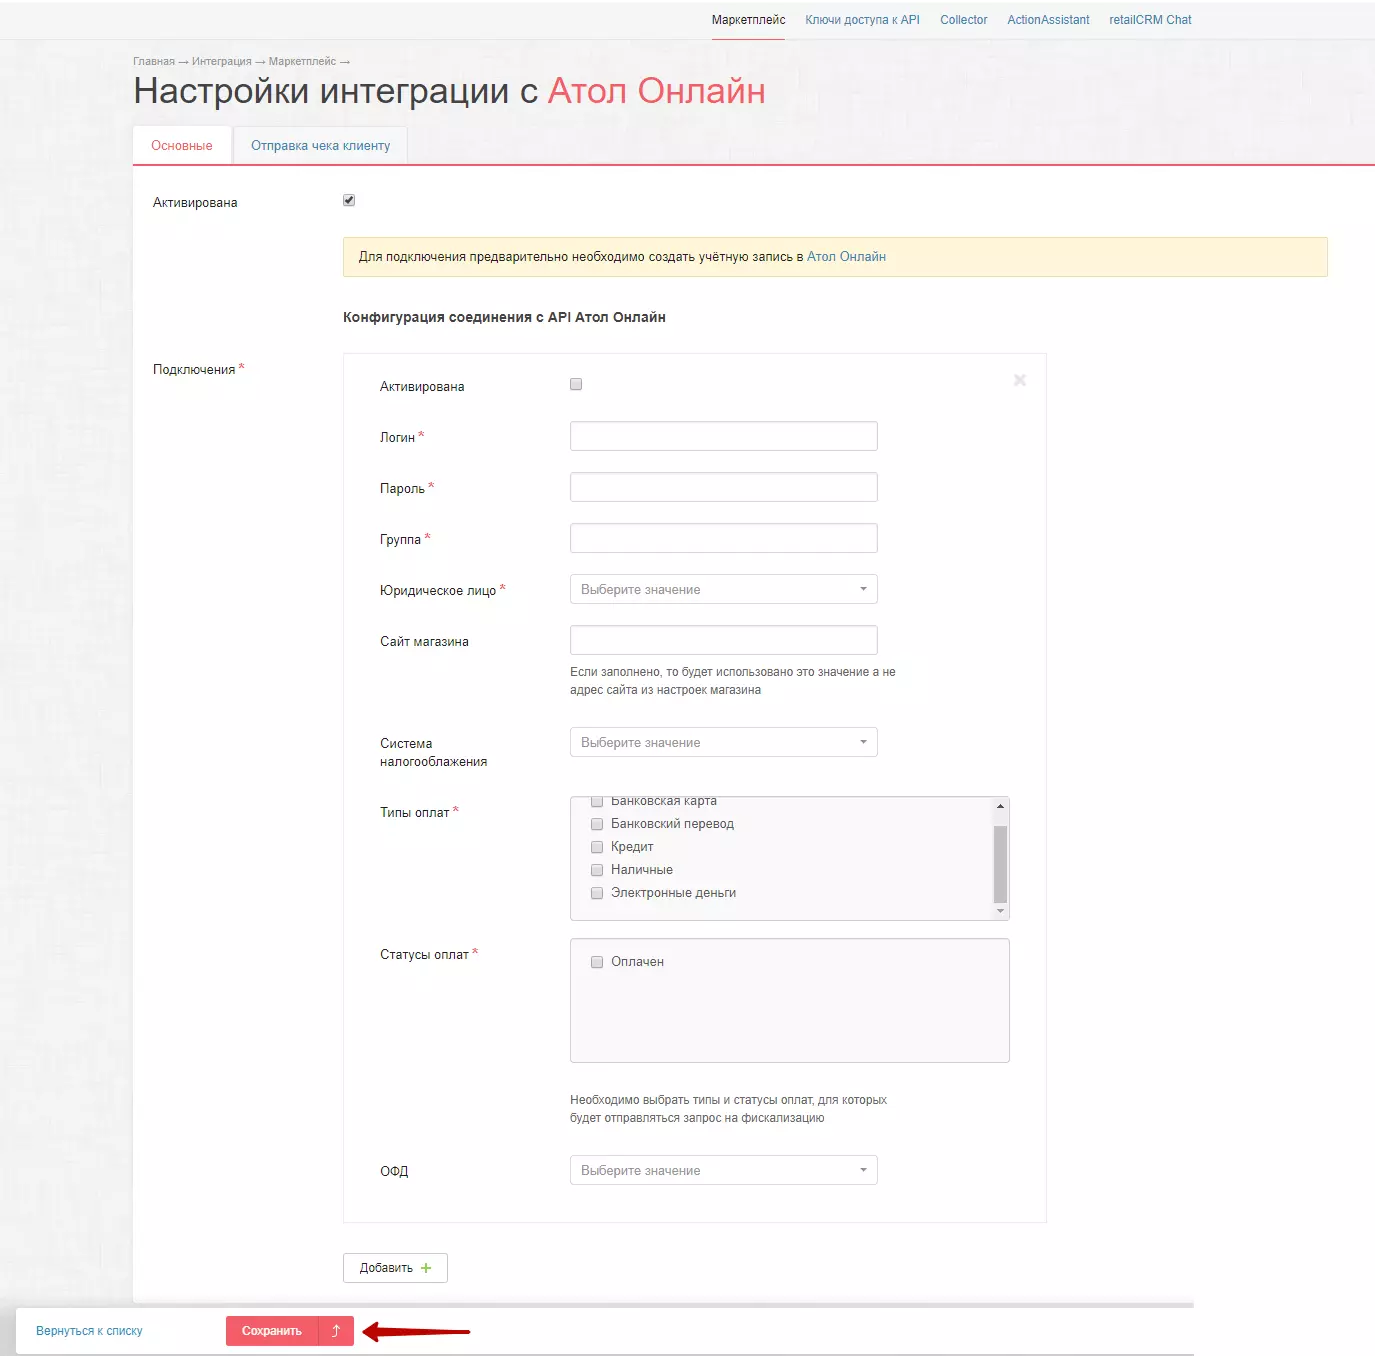Click the Типы оплат scroll-up arrow
The height and width of the screenshot is (1356, 1375).
coord(1000,806)
